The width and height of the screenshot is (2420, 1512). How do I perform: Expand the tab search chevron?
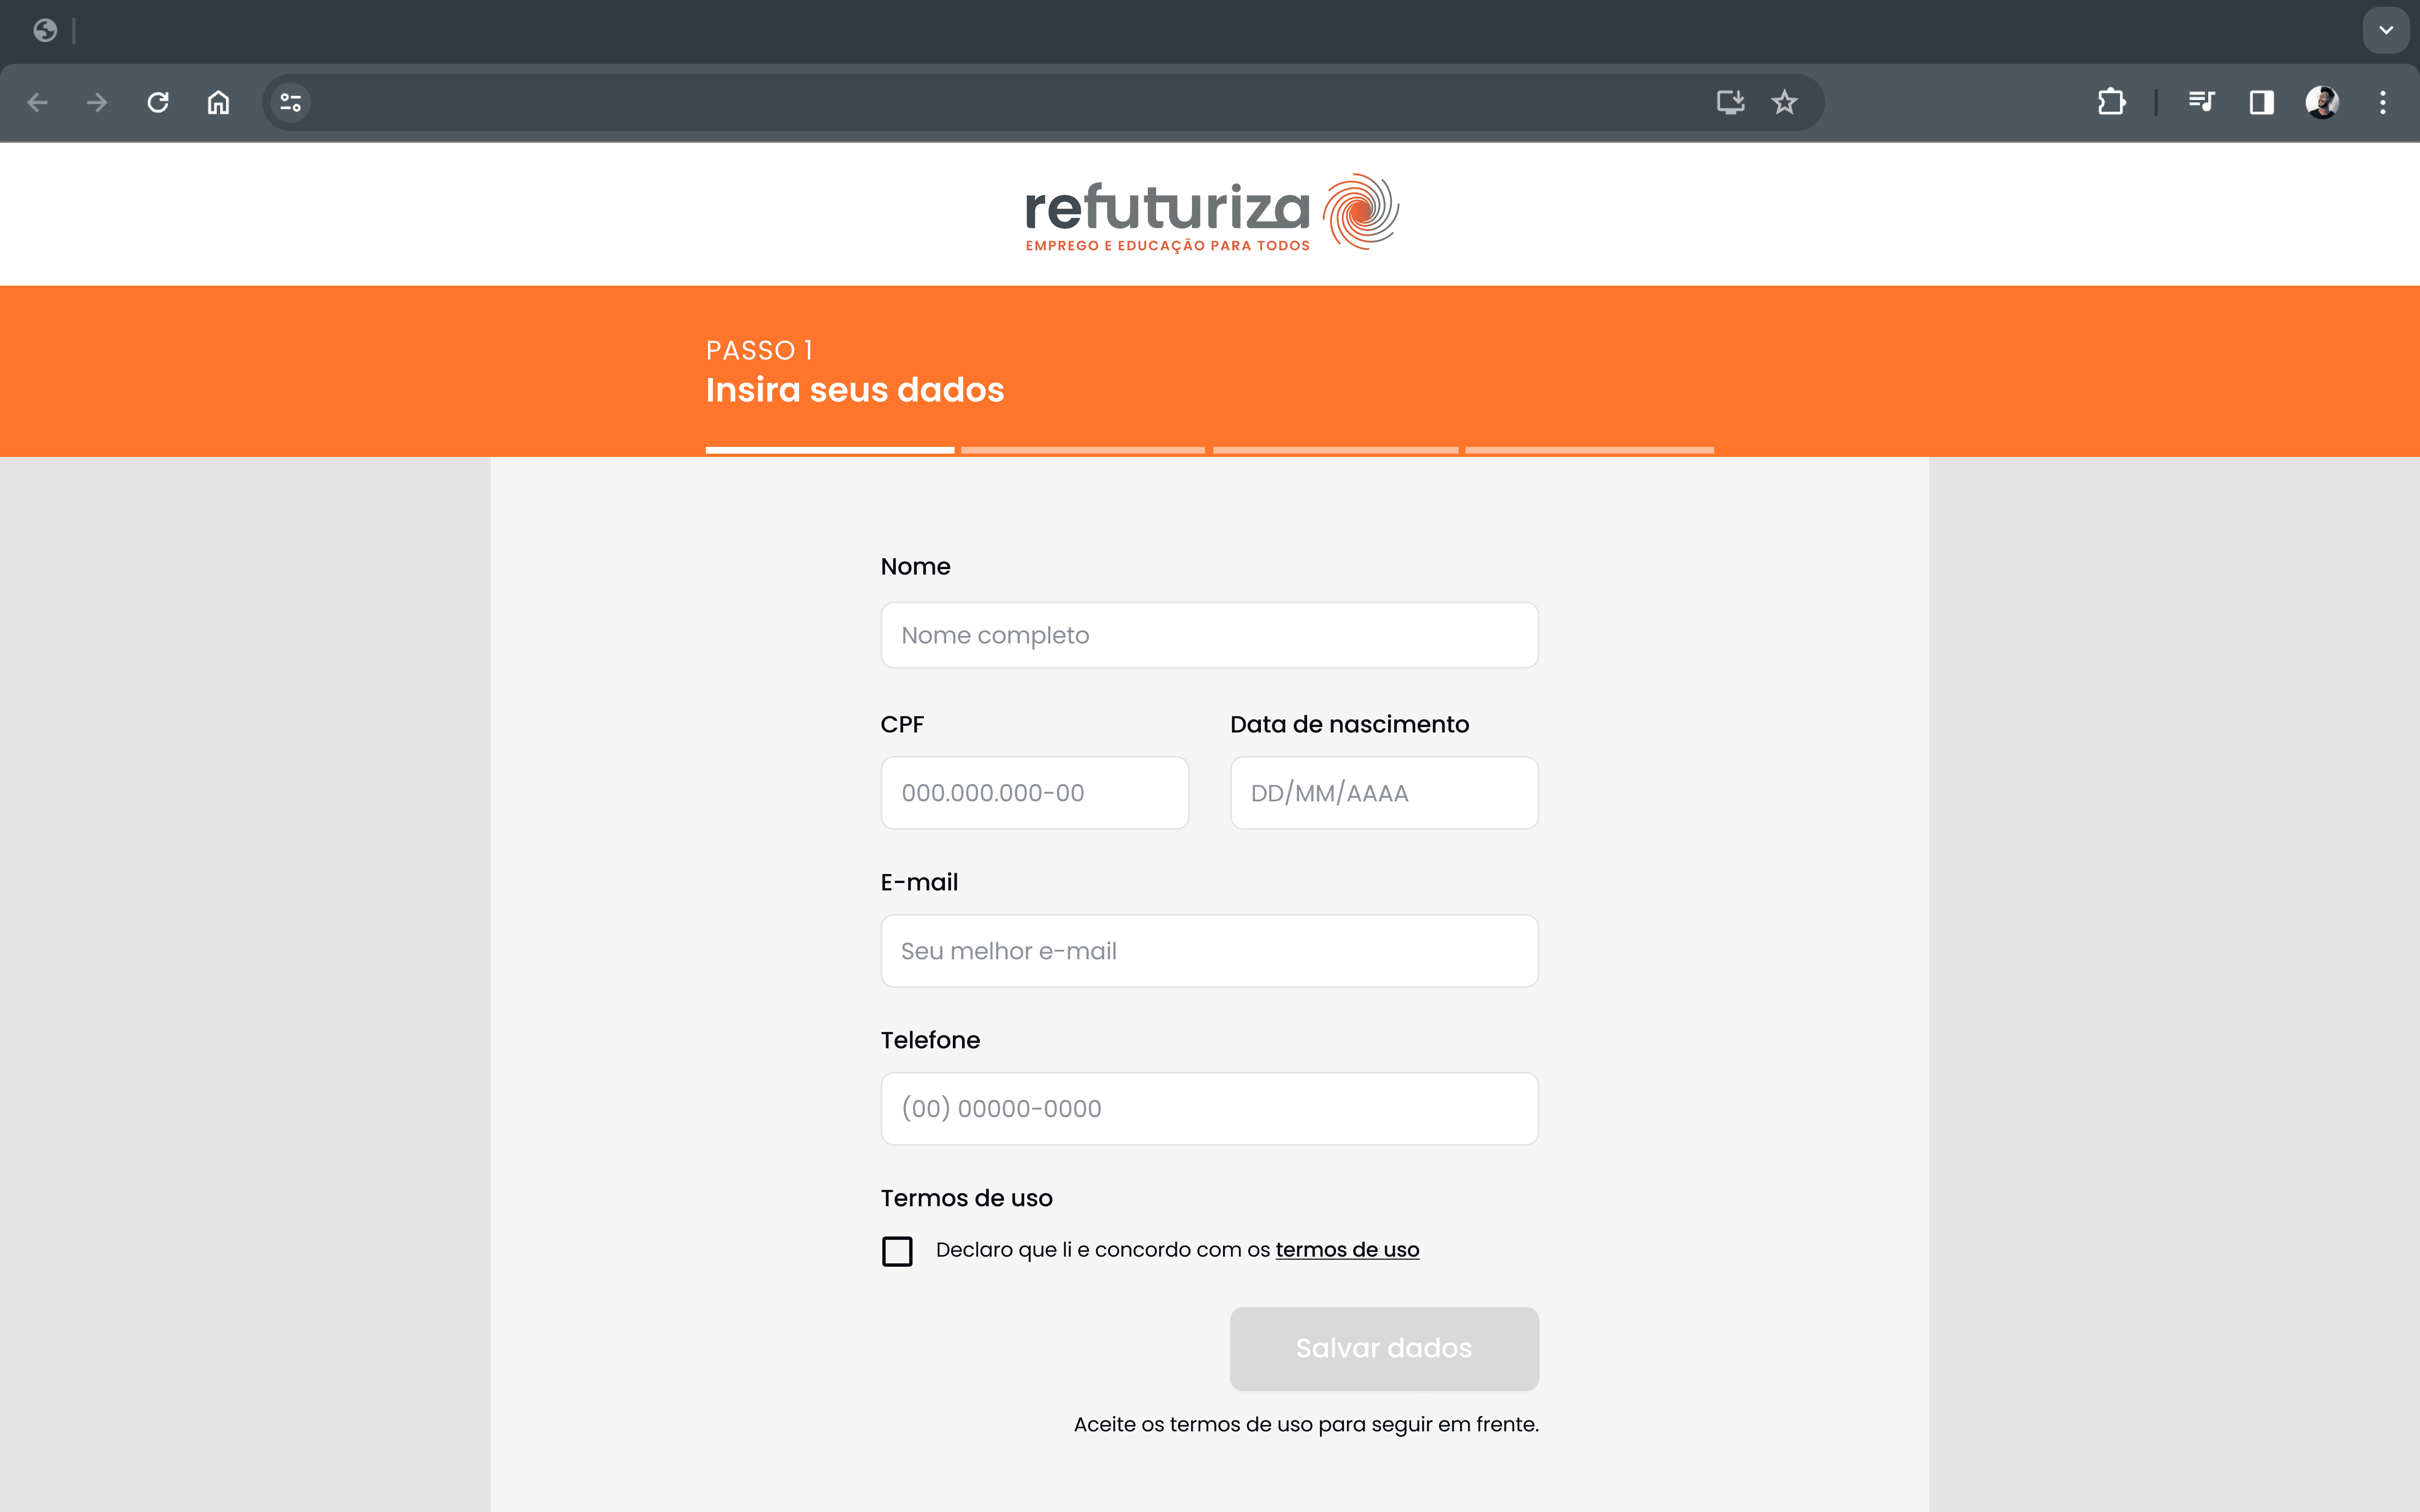(2386, 30)
